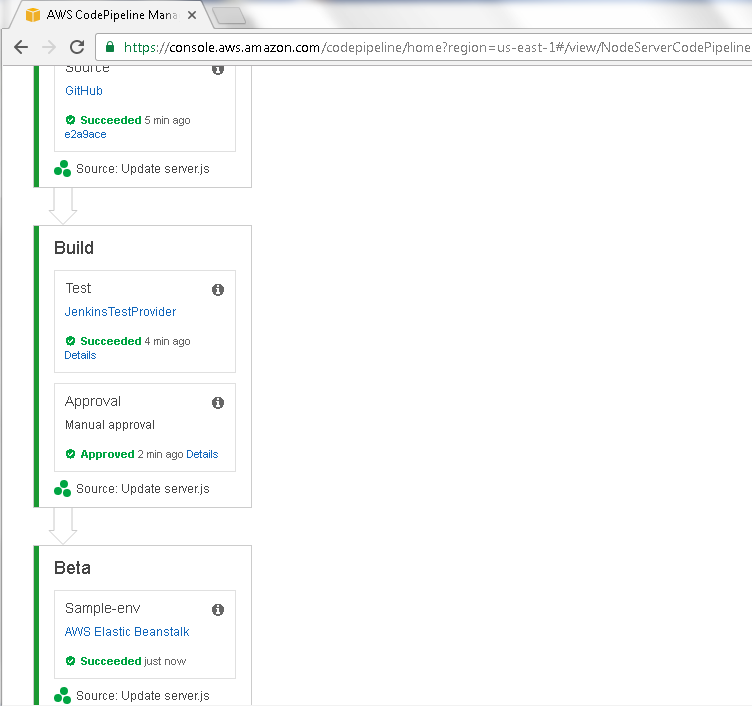Click the Test Succeeded check icon
The height and width of the screenshot is (706, 752).
[x=70, y=341]
